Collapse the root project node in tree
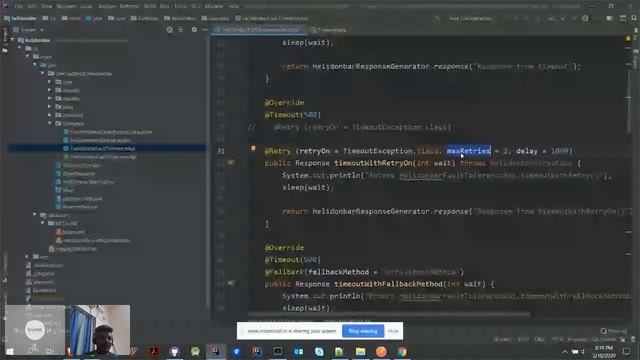The width and height of the screenshot is (640, 360). click(13, 40)
